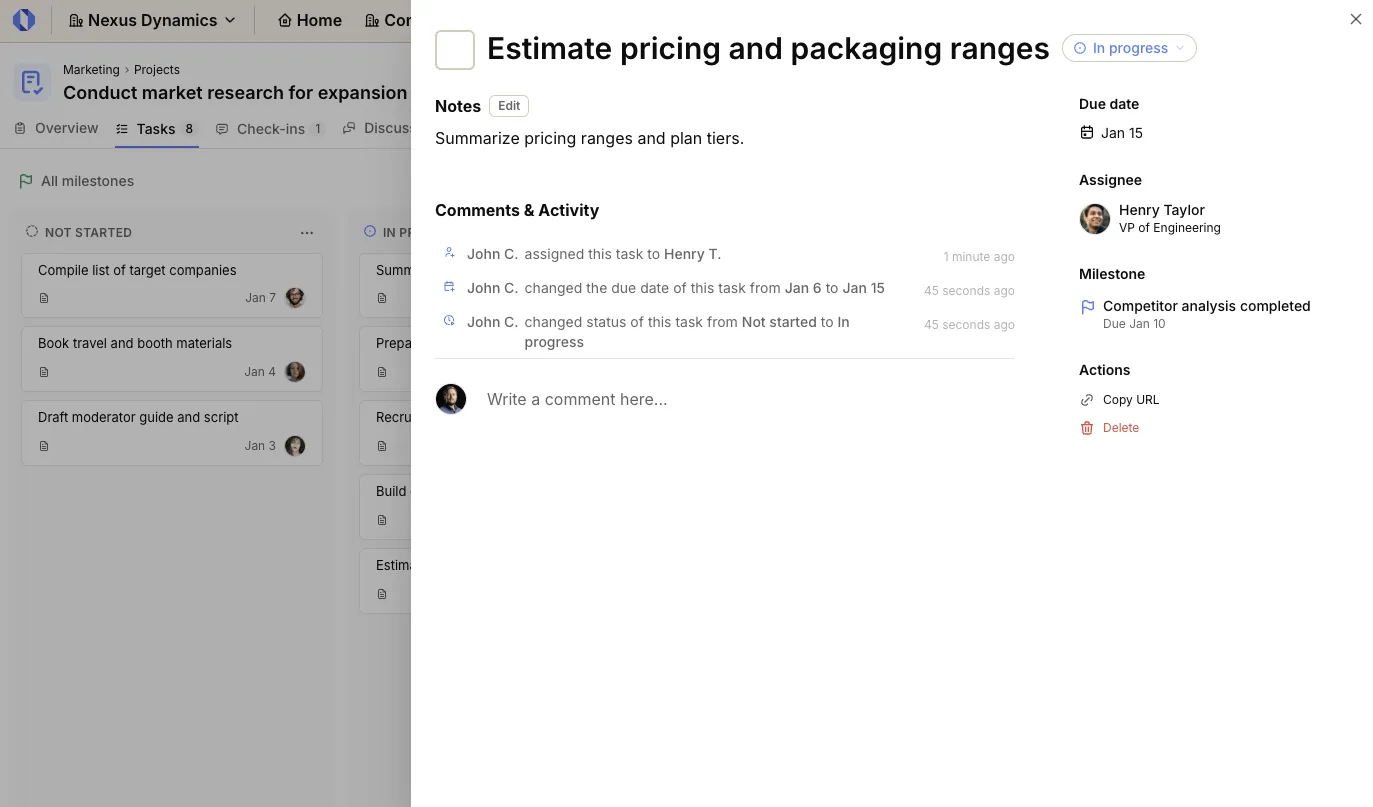Select the calendar icon next to Jan 15
The width and height of the screenshot is (1373, 807).
pyautogui.click(x=1086, y=132)
